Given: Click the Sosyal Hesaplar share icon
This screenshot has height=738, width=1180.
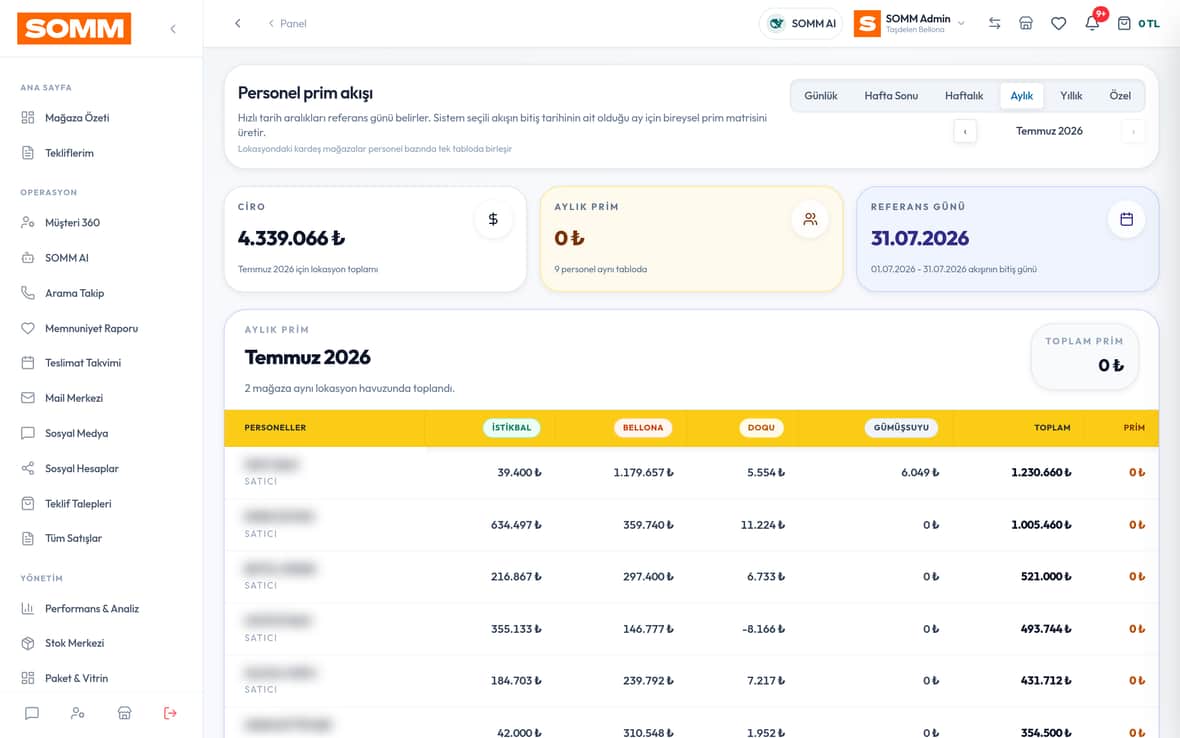Looking at the screenshot, I should click(28, 469).
